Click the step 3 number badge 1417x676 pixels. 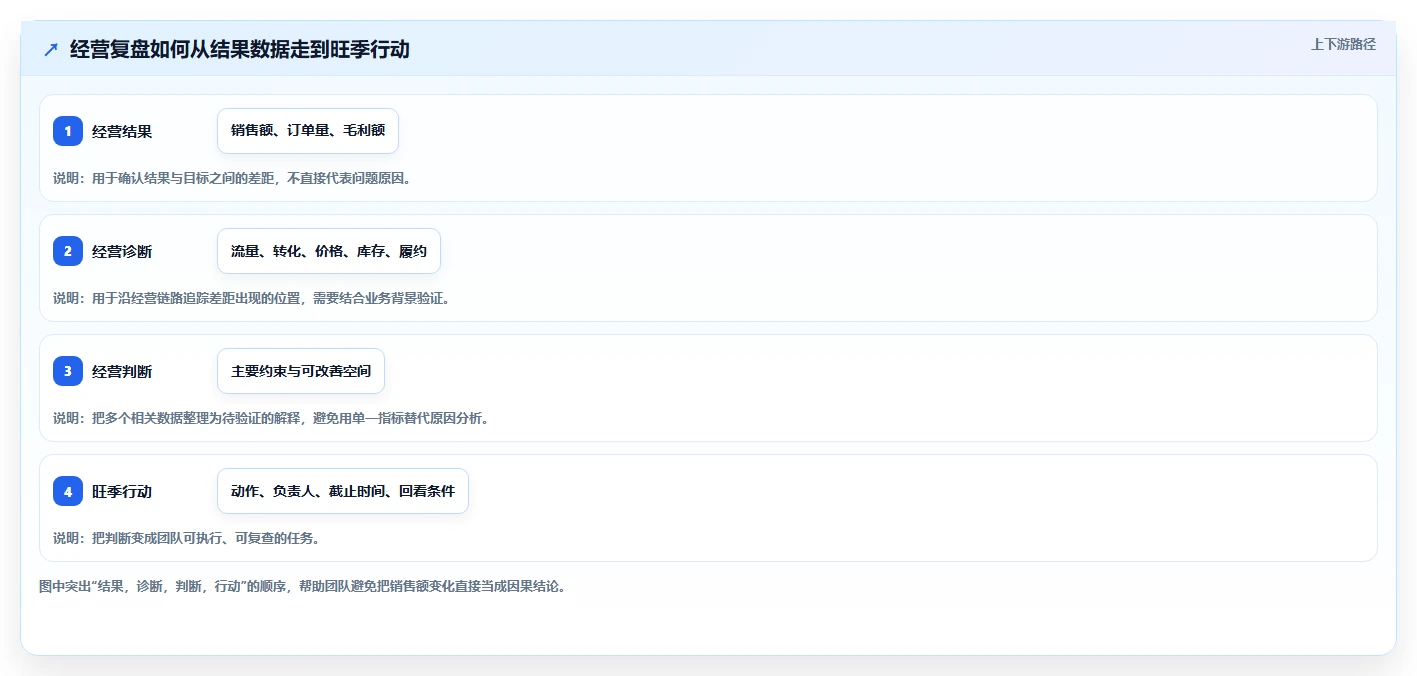68,371
